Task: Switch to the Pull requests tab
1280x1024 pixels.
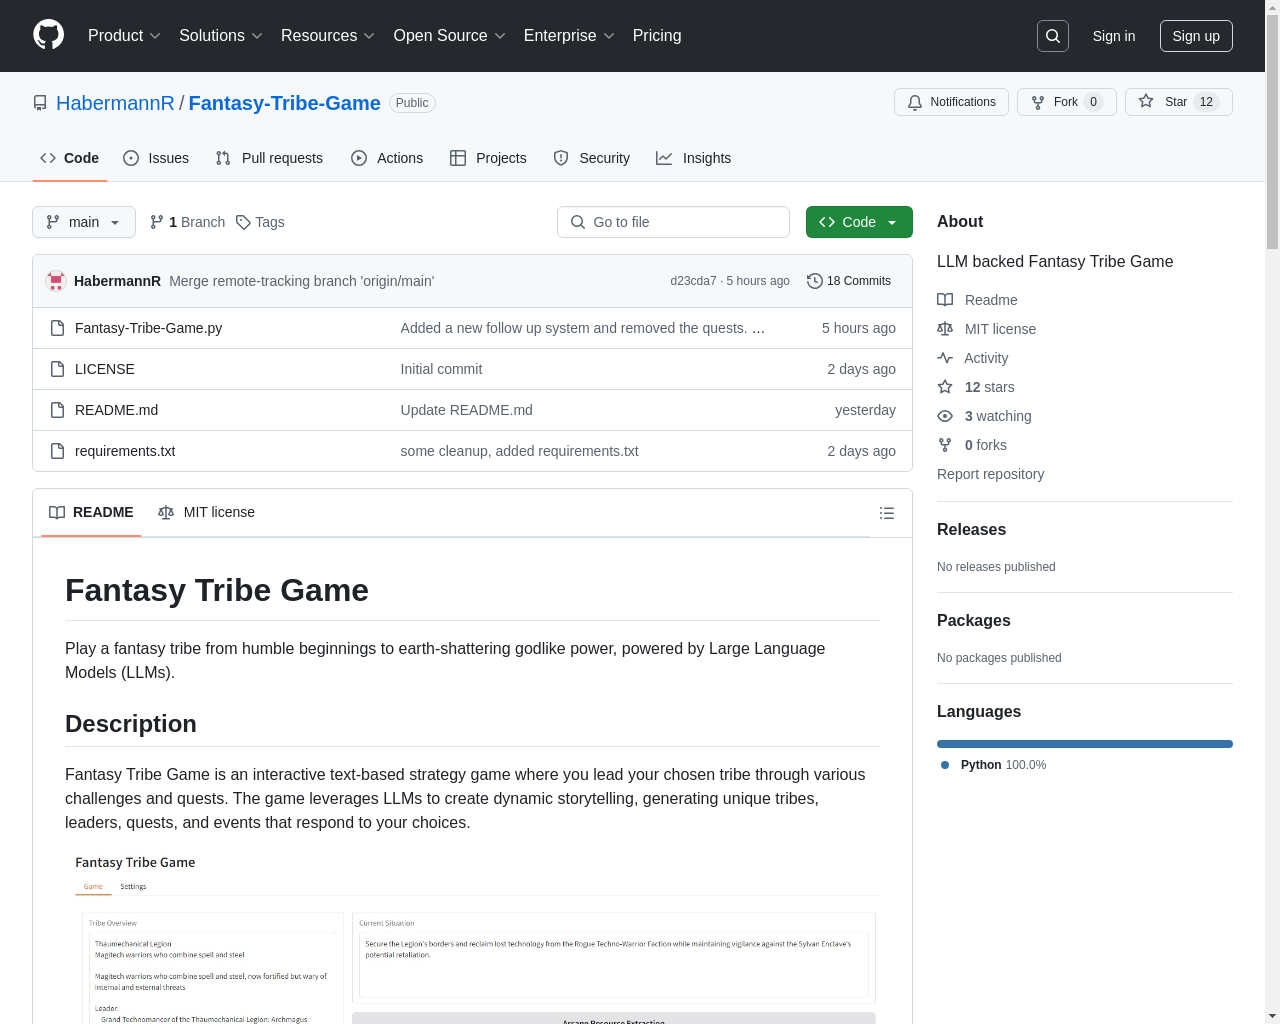Action: click(x=269, y=158)
